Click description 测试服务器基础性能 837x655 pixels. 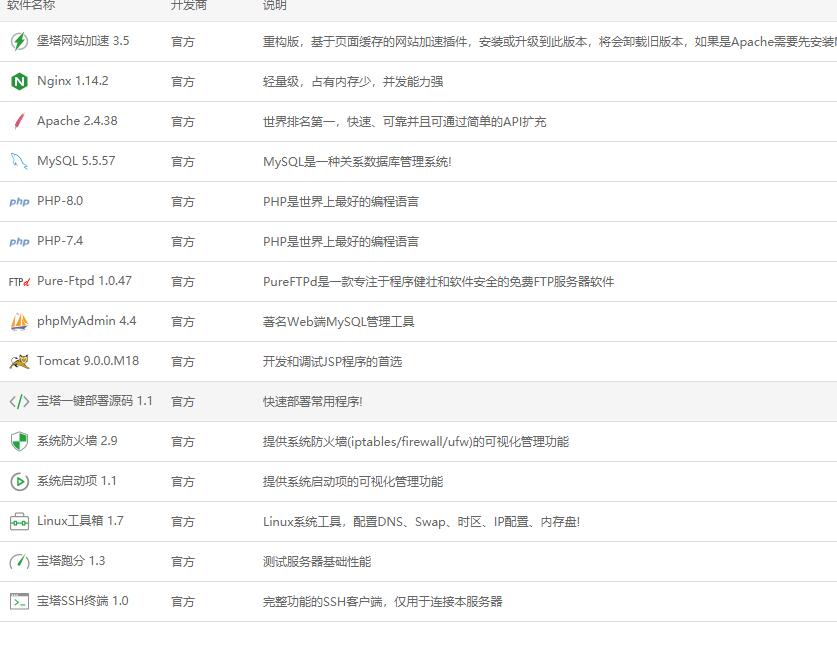pyautogui.click(x=317, y=562)
